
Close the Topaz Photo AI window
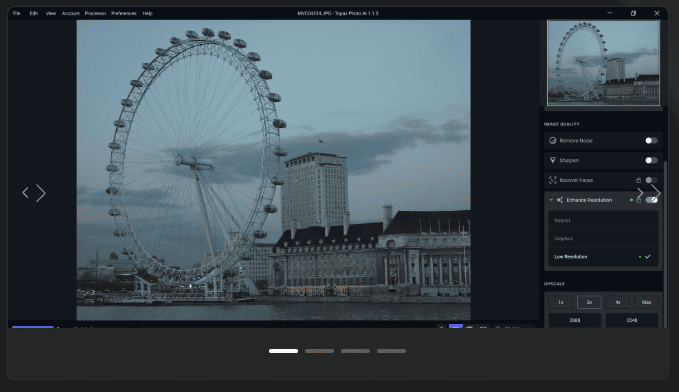[x=657, y=13]
